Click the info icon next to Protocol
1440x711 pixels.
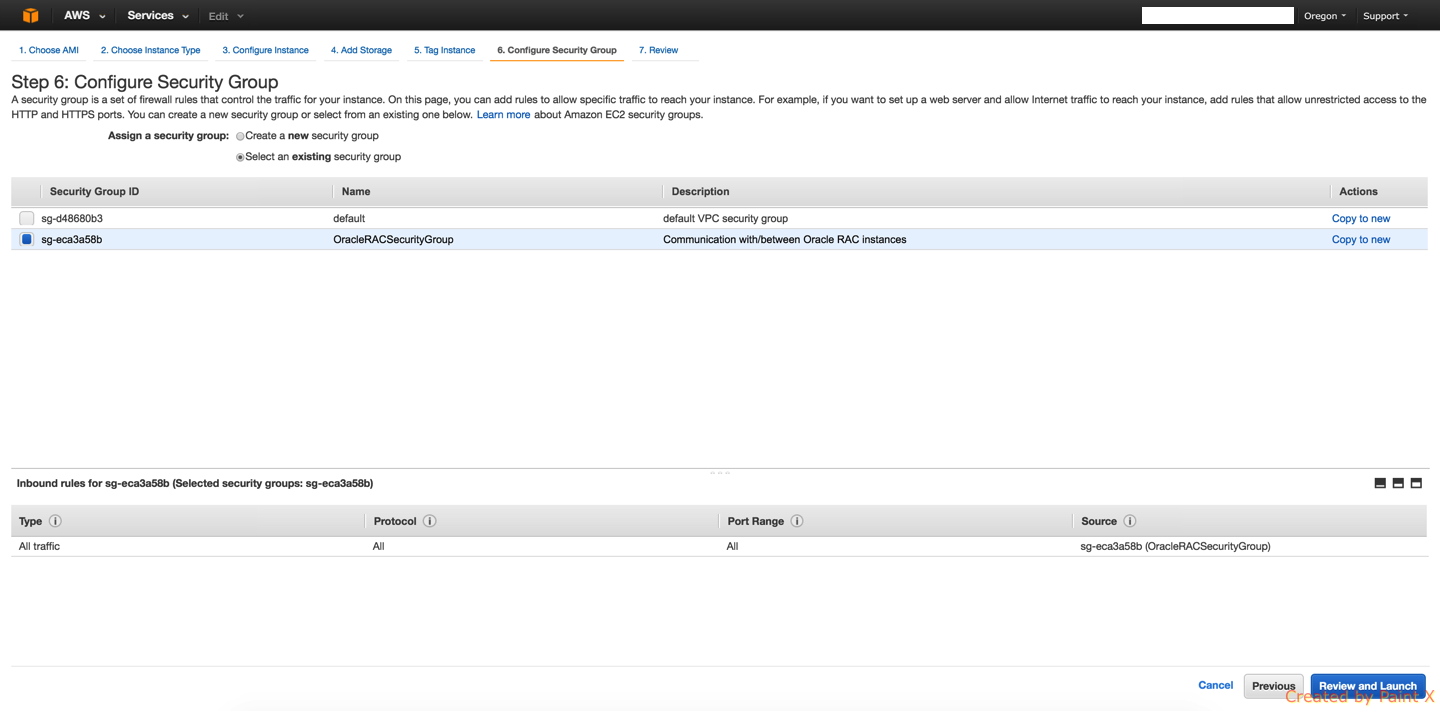point(430,520)
